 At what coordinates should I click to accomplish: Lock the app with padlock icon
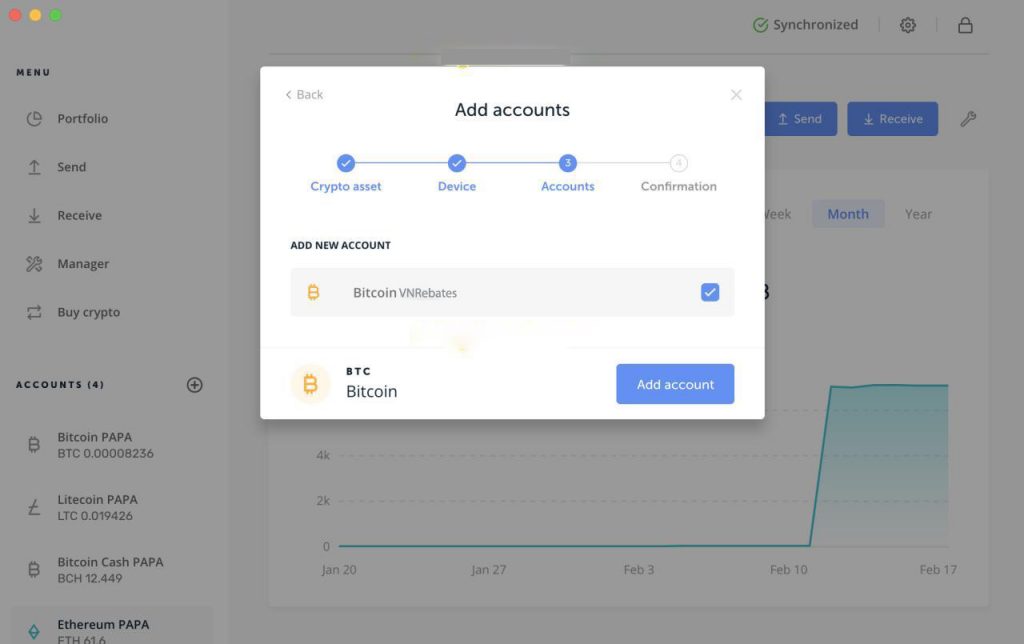[965, 25]
